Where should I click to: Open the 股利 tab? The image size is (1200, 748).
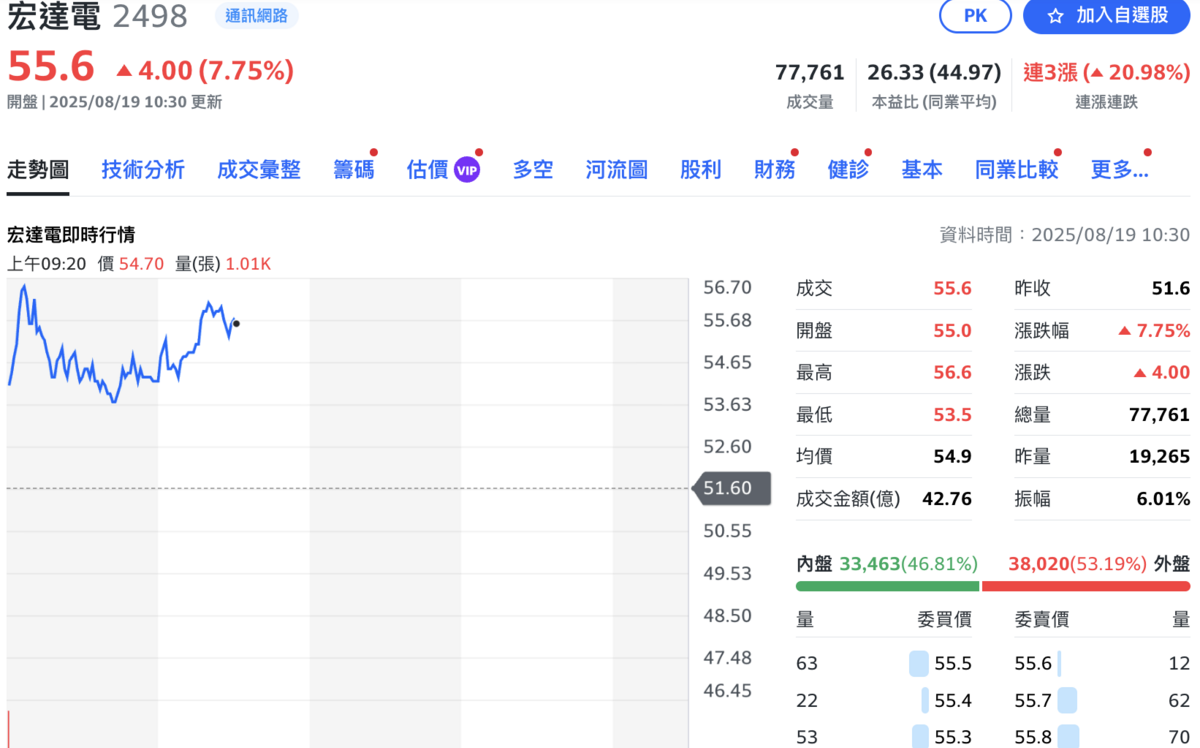[x=700, y=170]
